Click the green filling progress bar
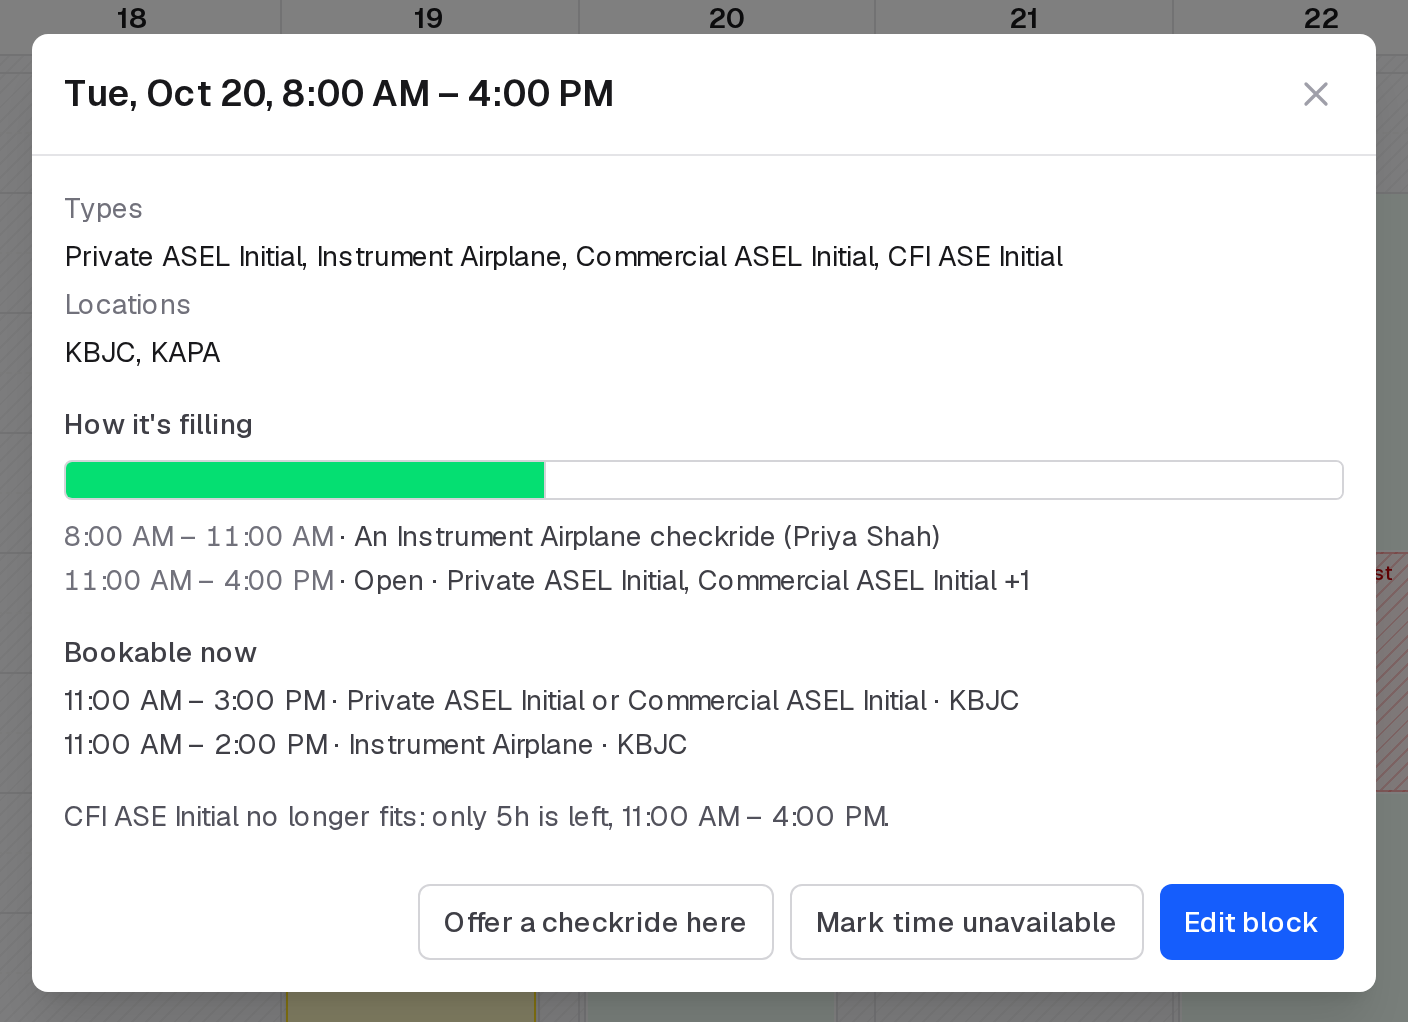This screenshot has width=1408, height=1022. tap(704, 480)
